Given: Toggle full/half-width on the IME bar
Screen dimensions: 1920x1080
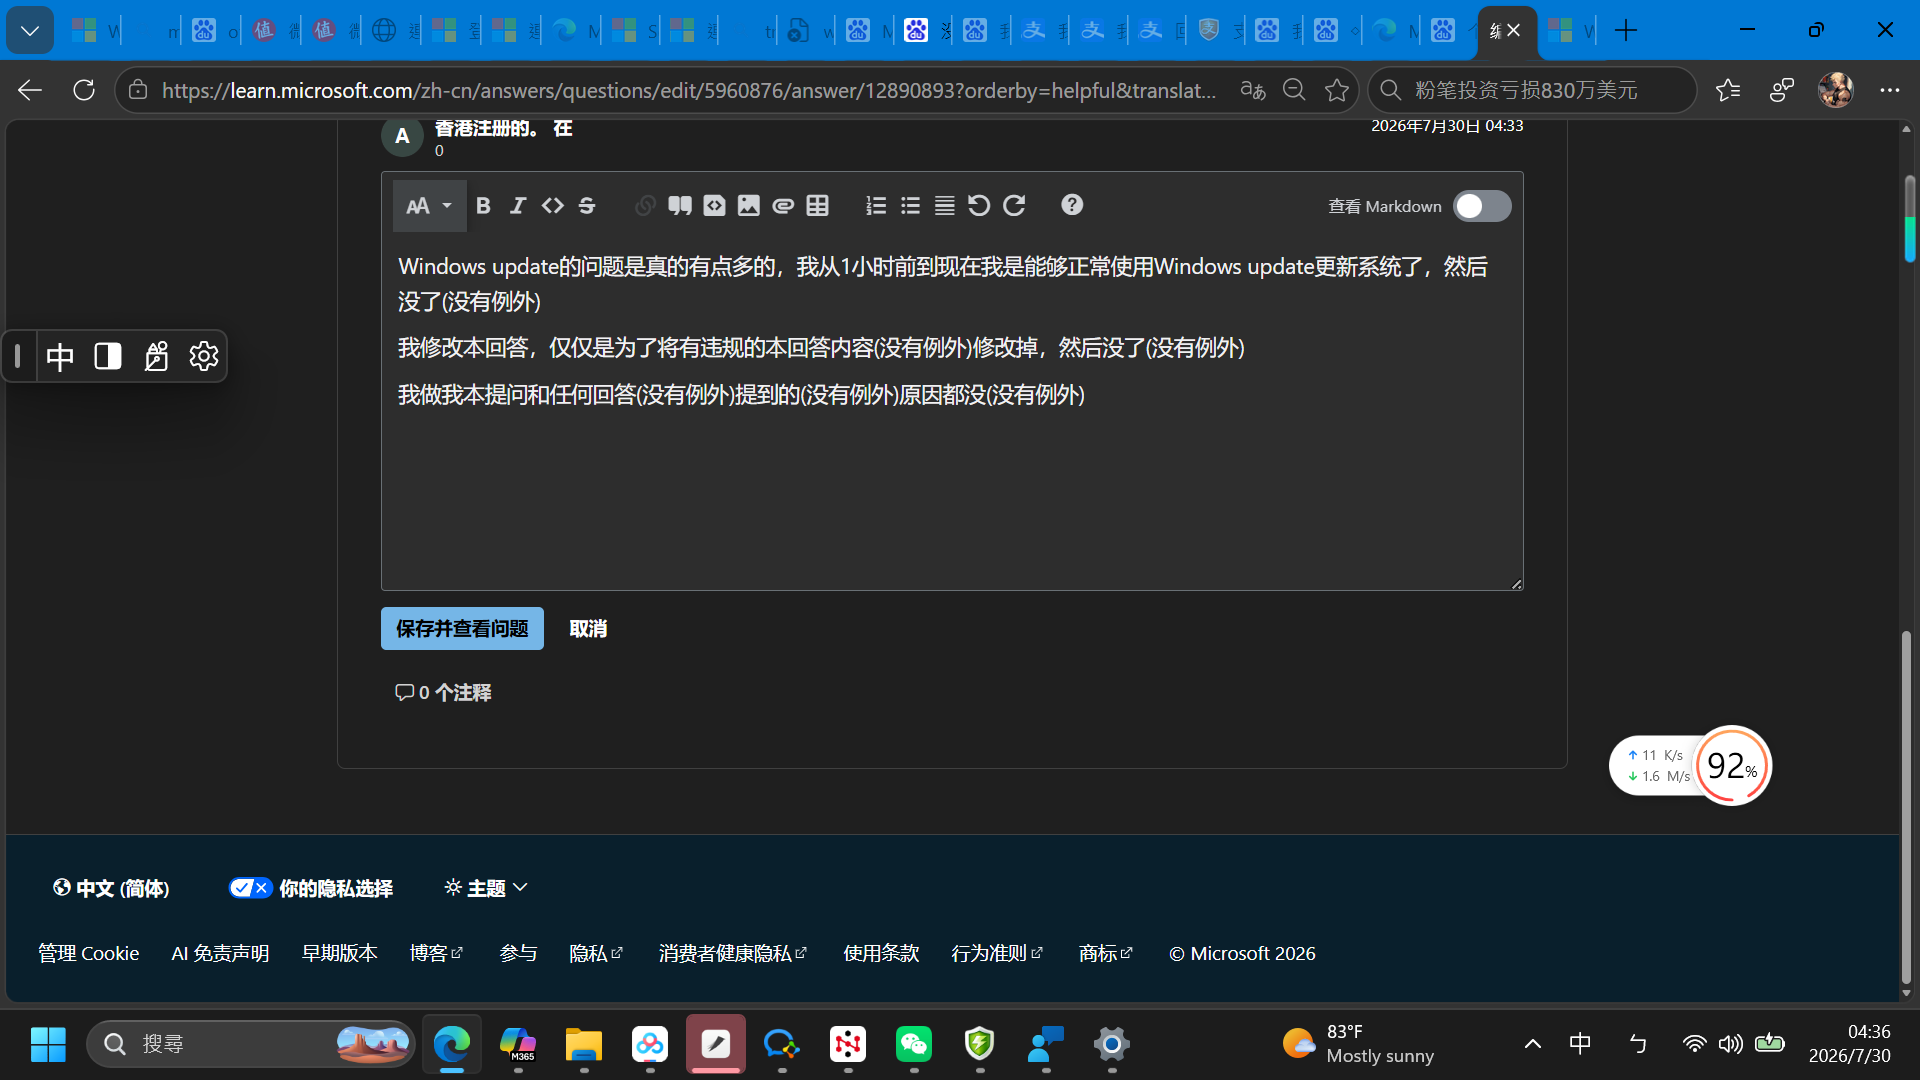Looking at the screenshot, I should (x=108, y=356).
